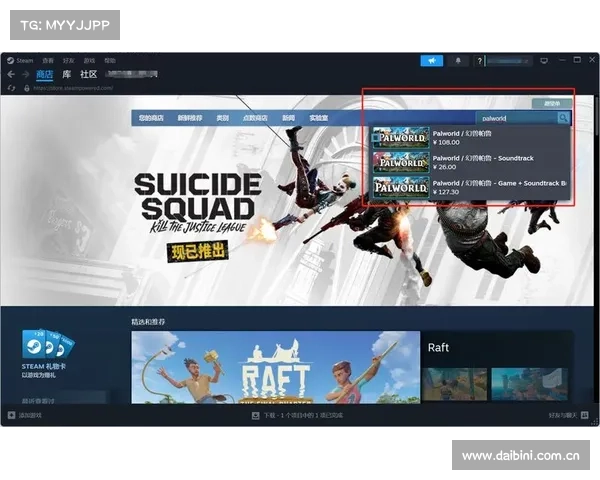
Task: Select the 库 tab
Action: click(x=67, y=74)
